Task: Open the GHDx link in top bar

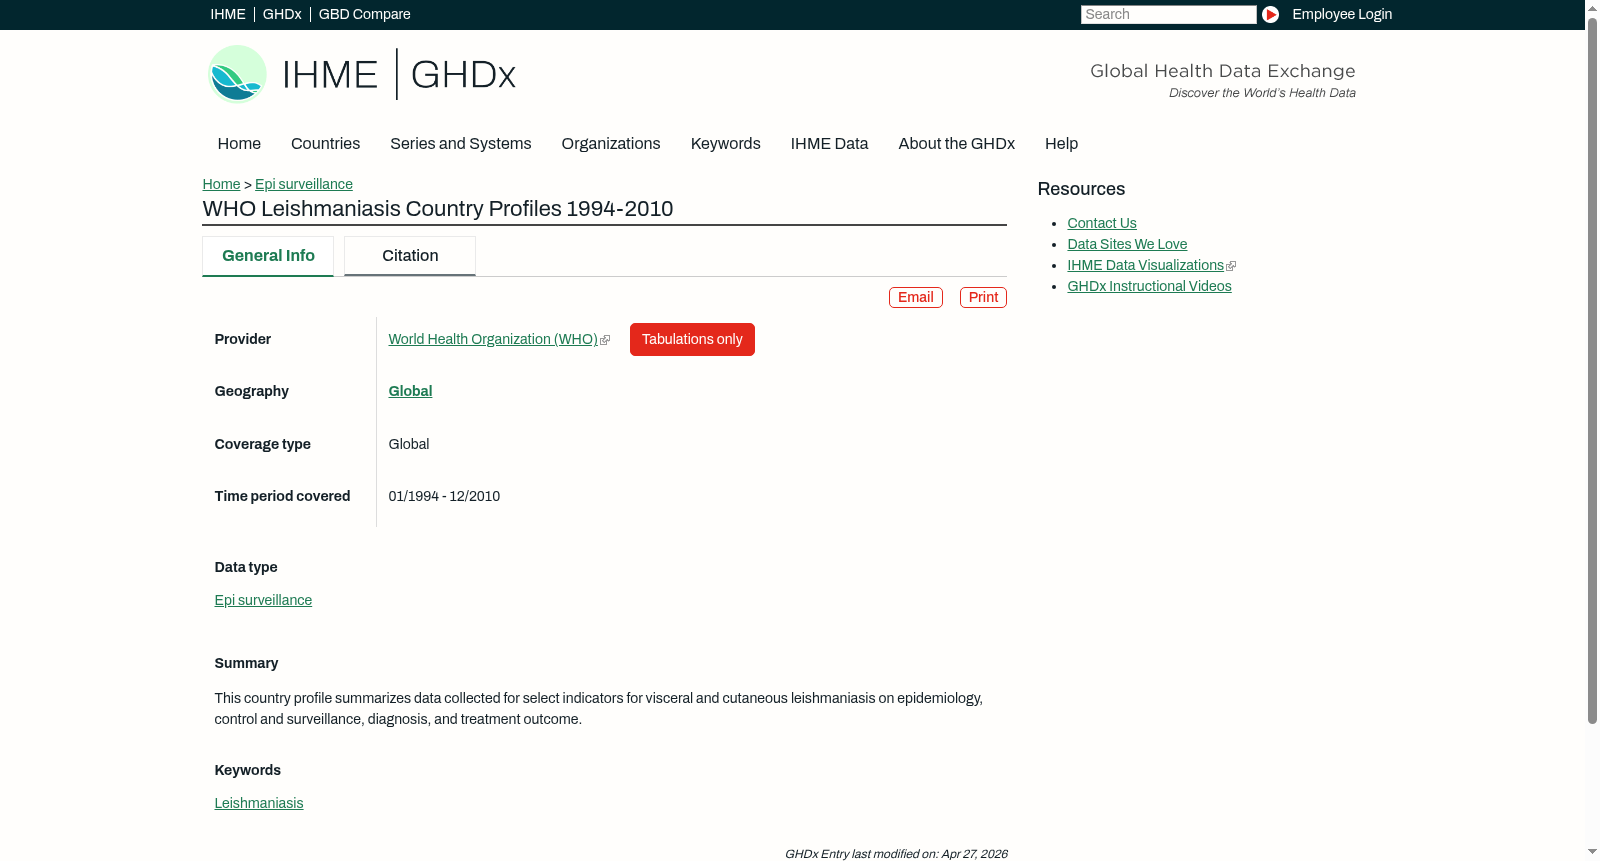Action: tap(282, 14)
